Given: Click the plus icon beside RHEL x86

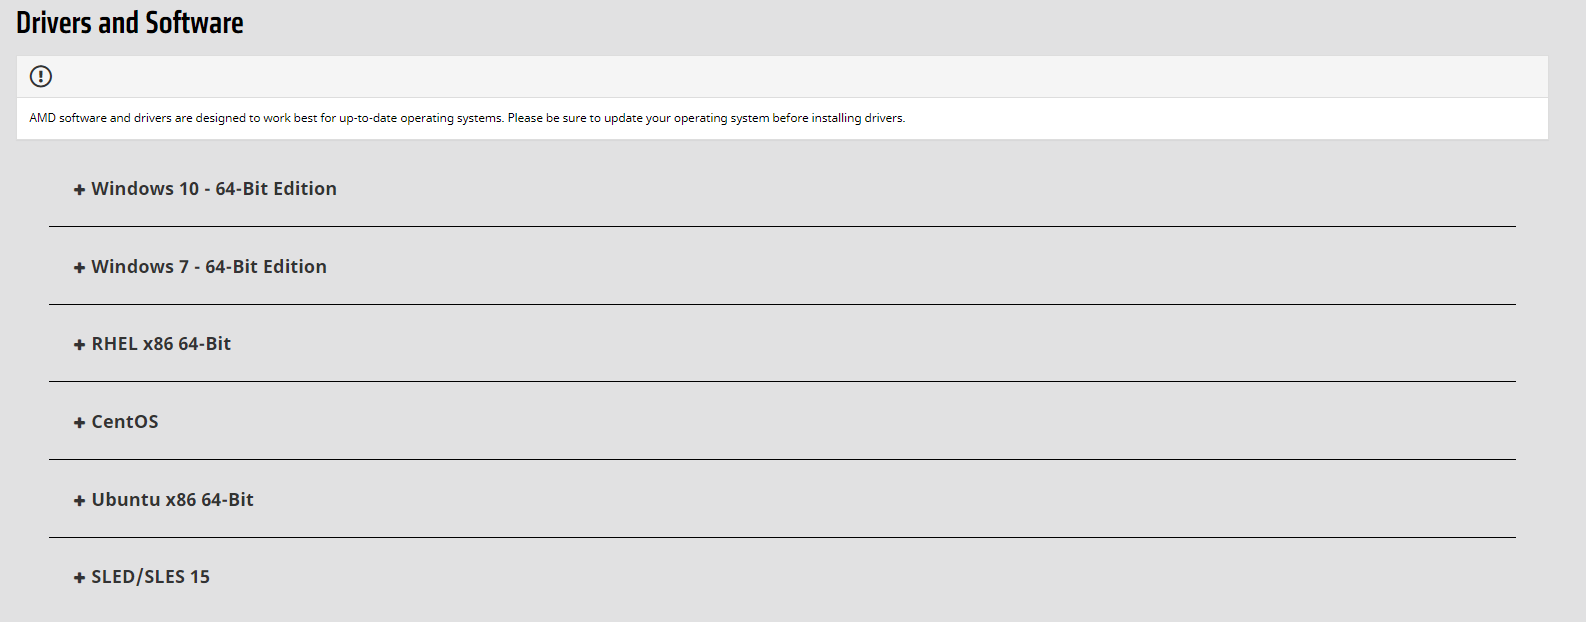Looking at the screenshot, I should tap(79, 345).
